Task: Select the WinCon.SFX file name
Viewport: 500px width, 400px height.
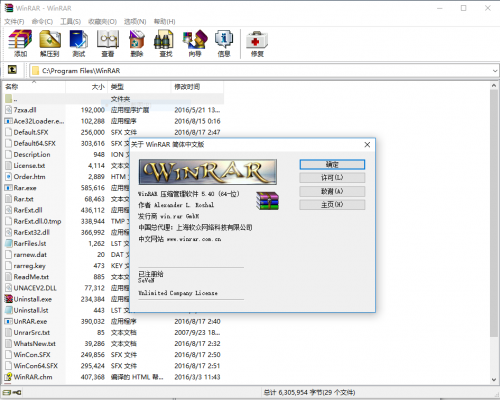Action: [32, 355]
